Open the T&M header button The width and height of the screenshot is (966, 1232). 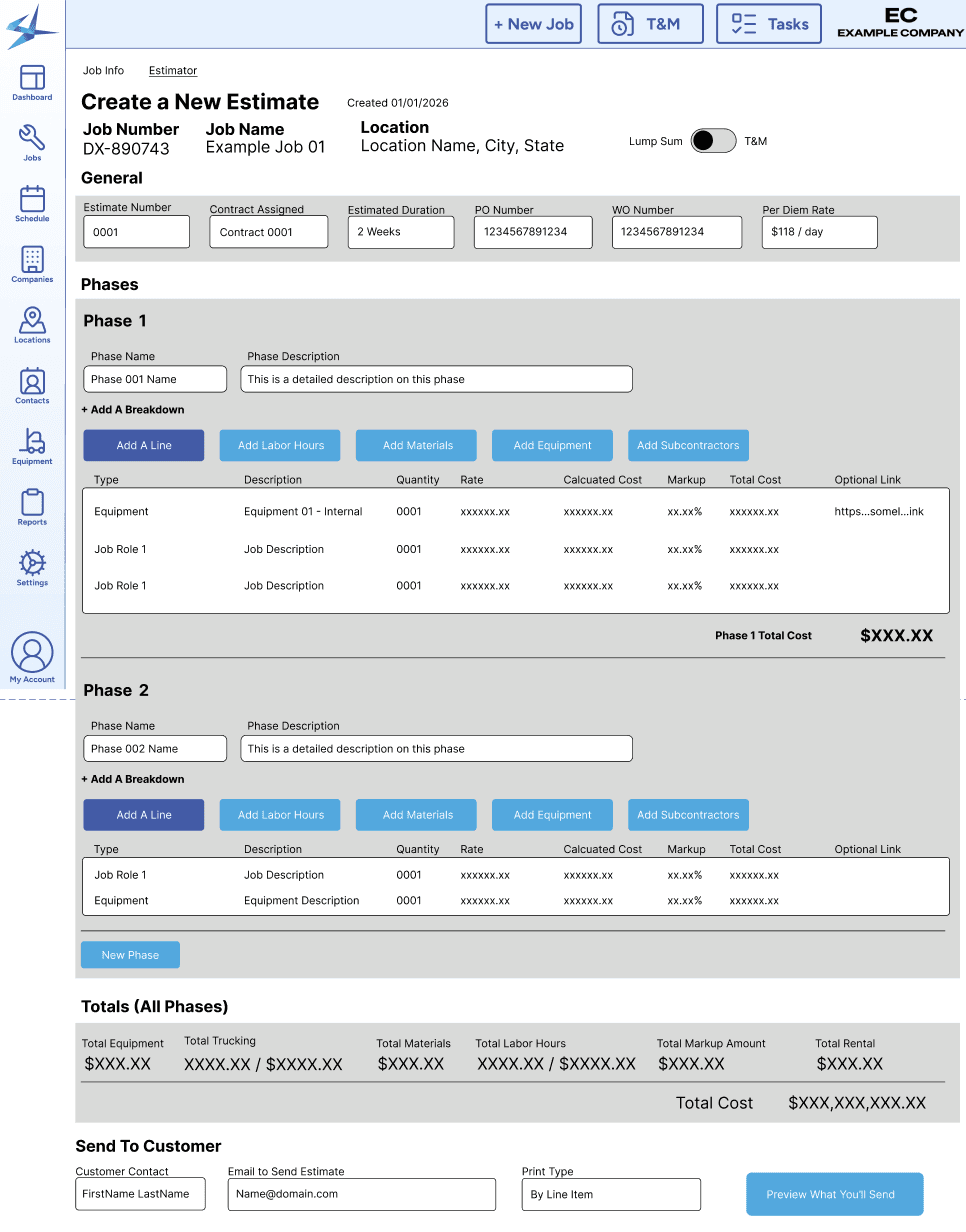coord(650,24)
